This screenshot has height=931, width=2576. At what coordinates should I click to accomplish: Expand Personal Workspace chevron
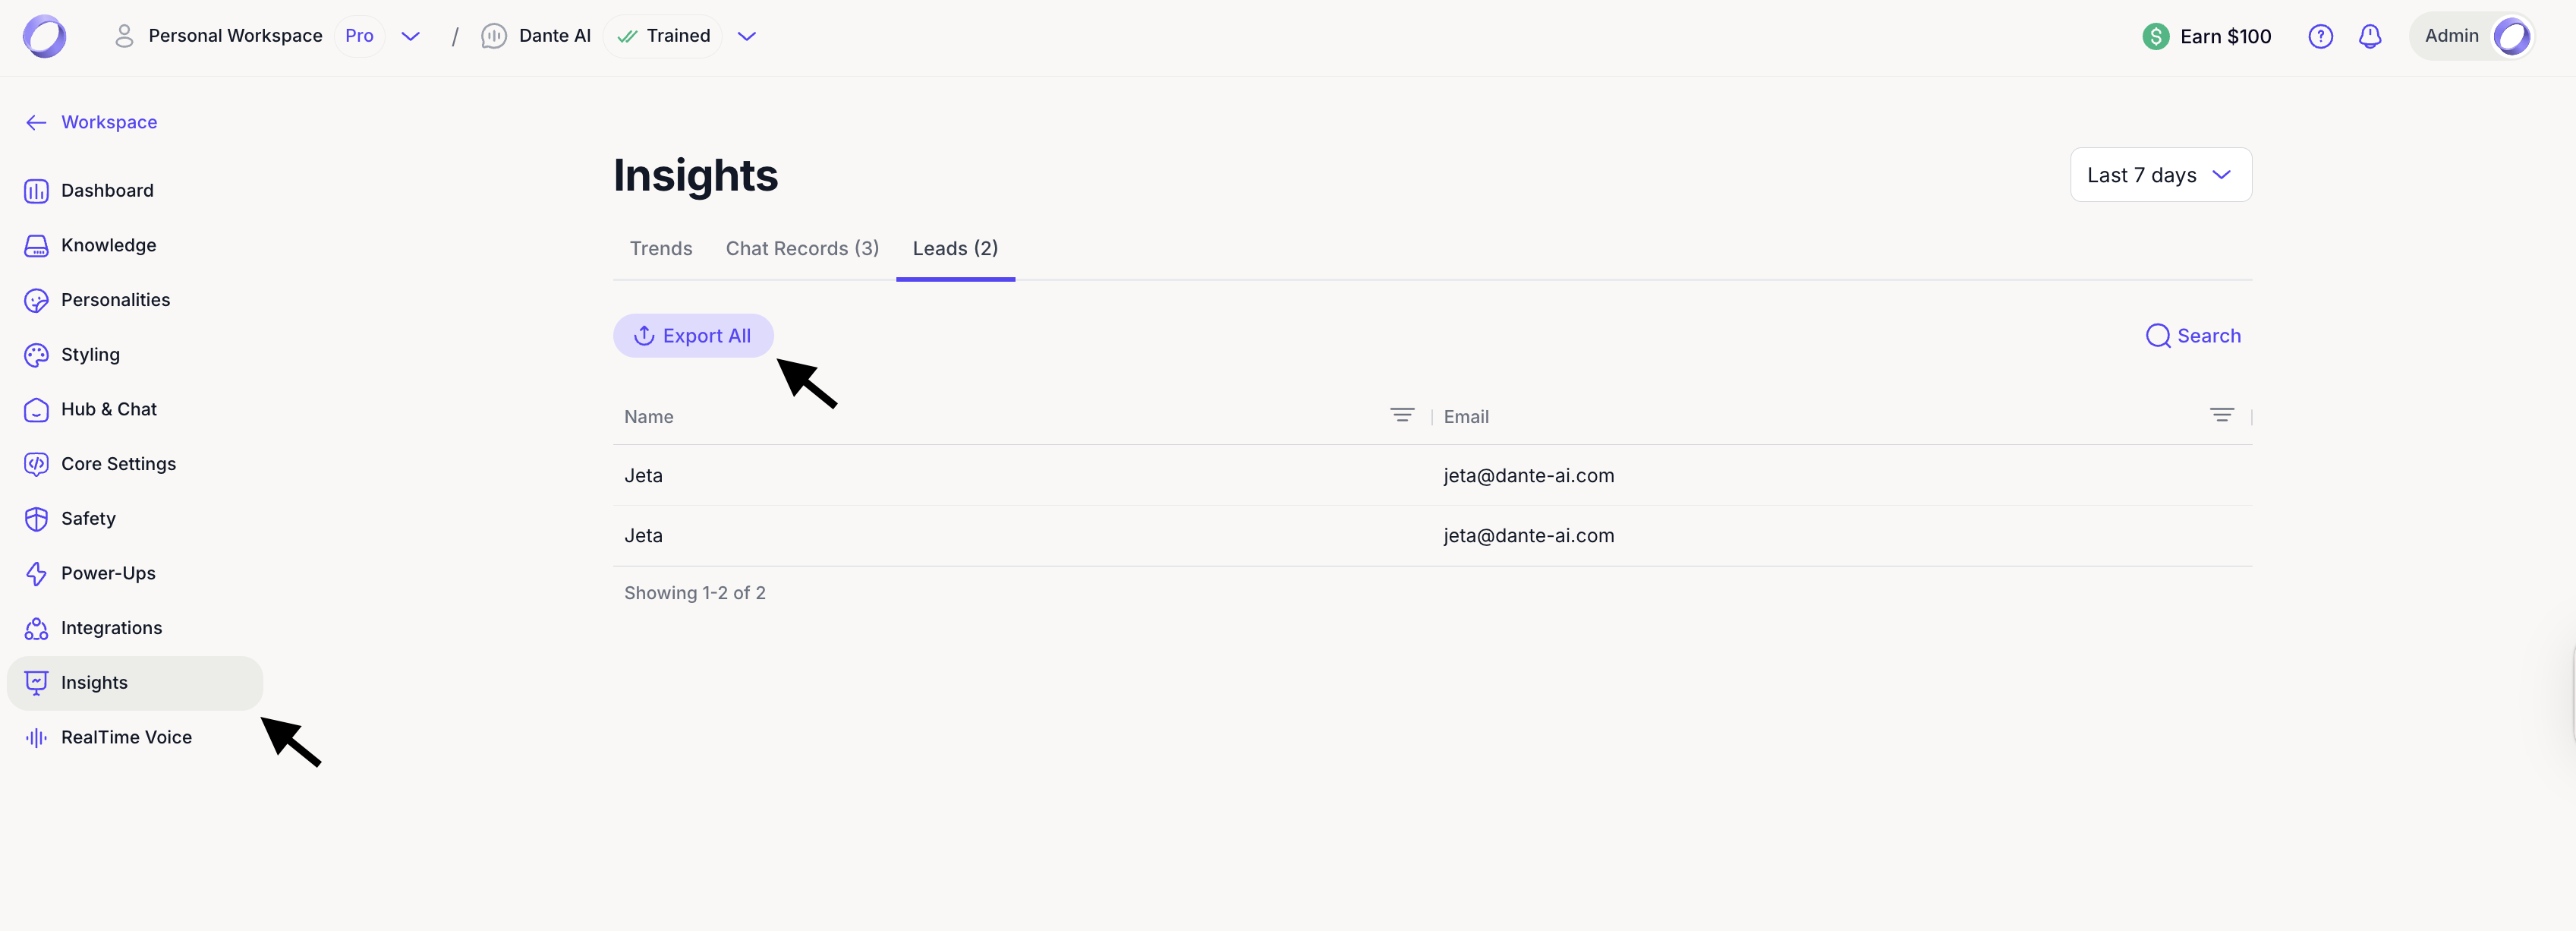(x=410, y=37)
